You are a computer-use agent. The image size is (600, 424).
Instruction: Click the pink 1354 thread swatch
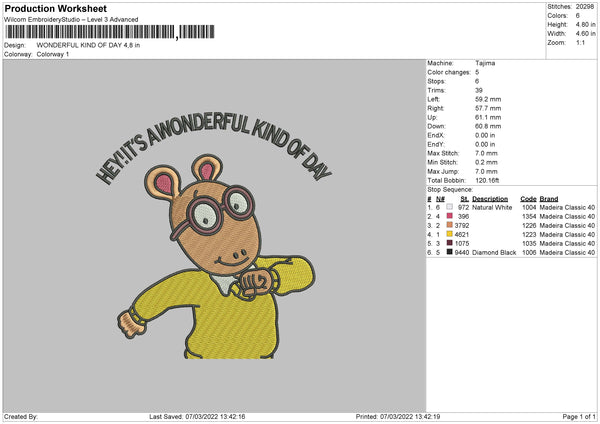click(x=449, y=216)
